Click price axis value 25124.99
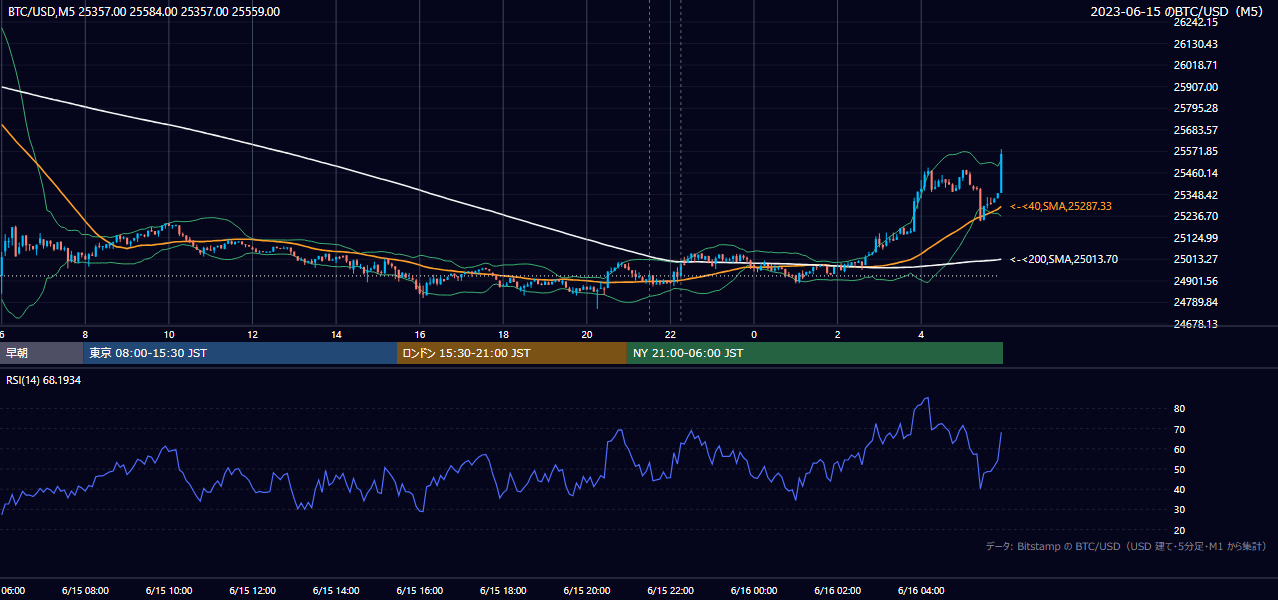Screen dimensions: 1278x600 [1195, 238]
